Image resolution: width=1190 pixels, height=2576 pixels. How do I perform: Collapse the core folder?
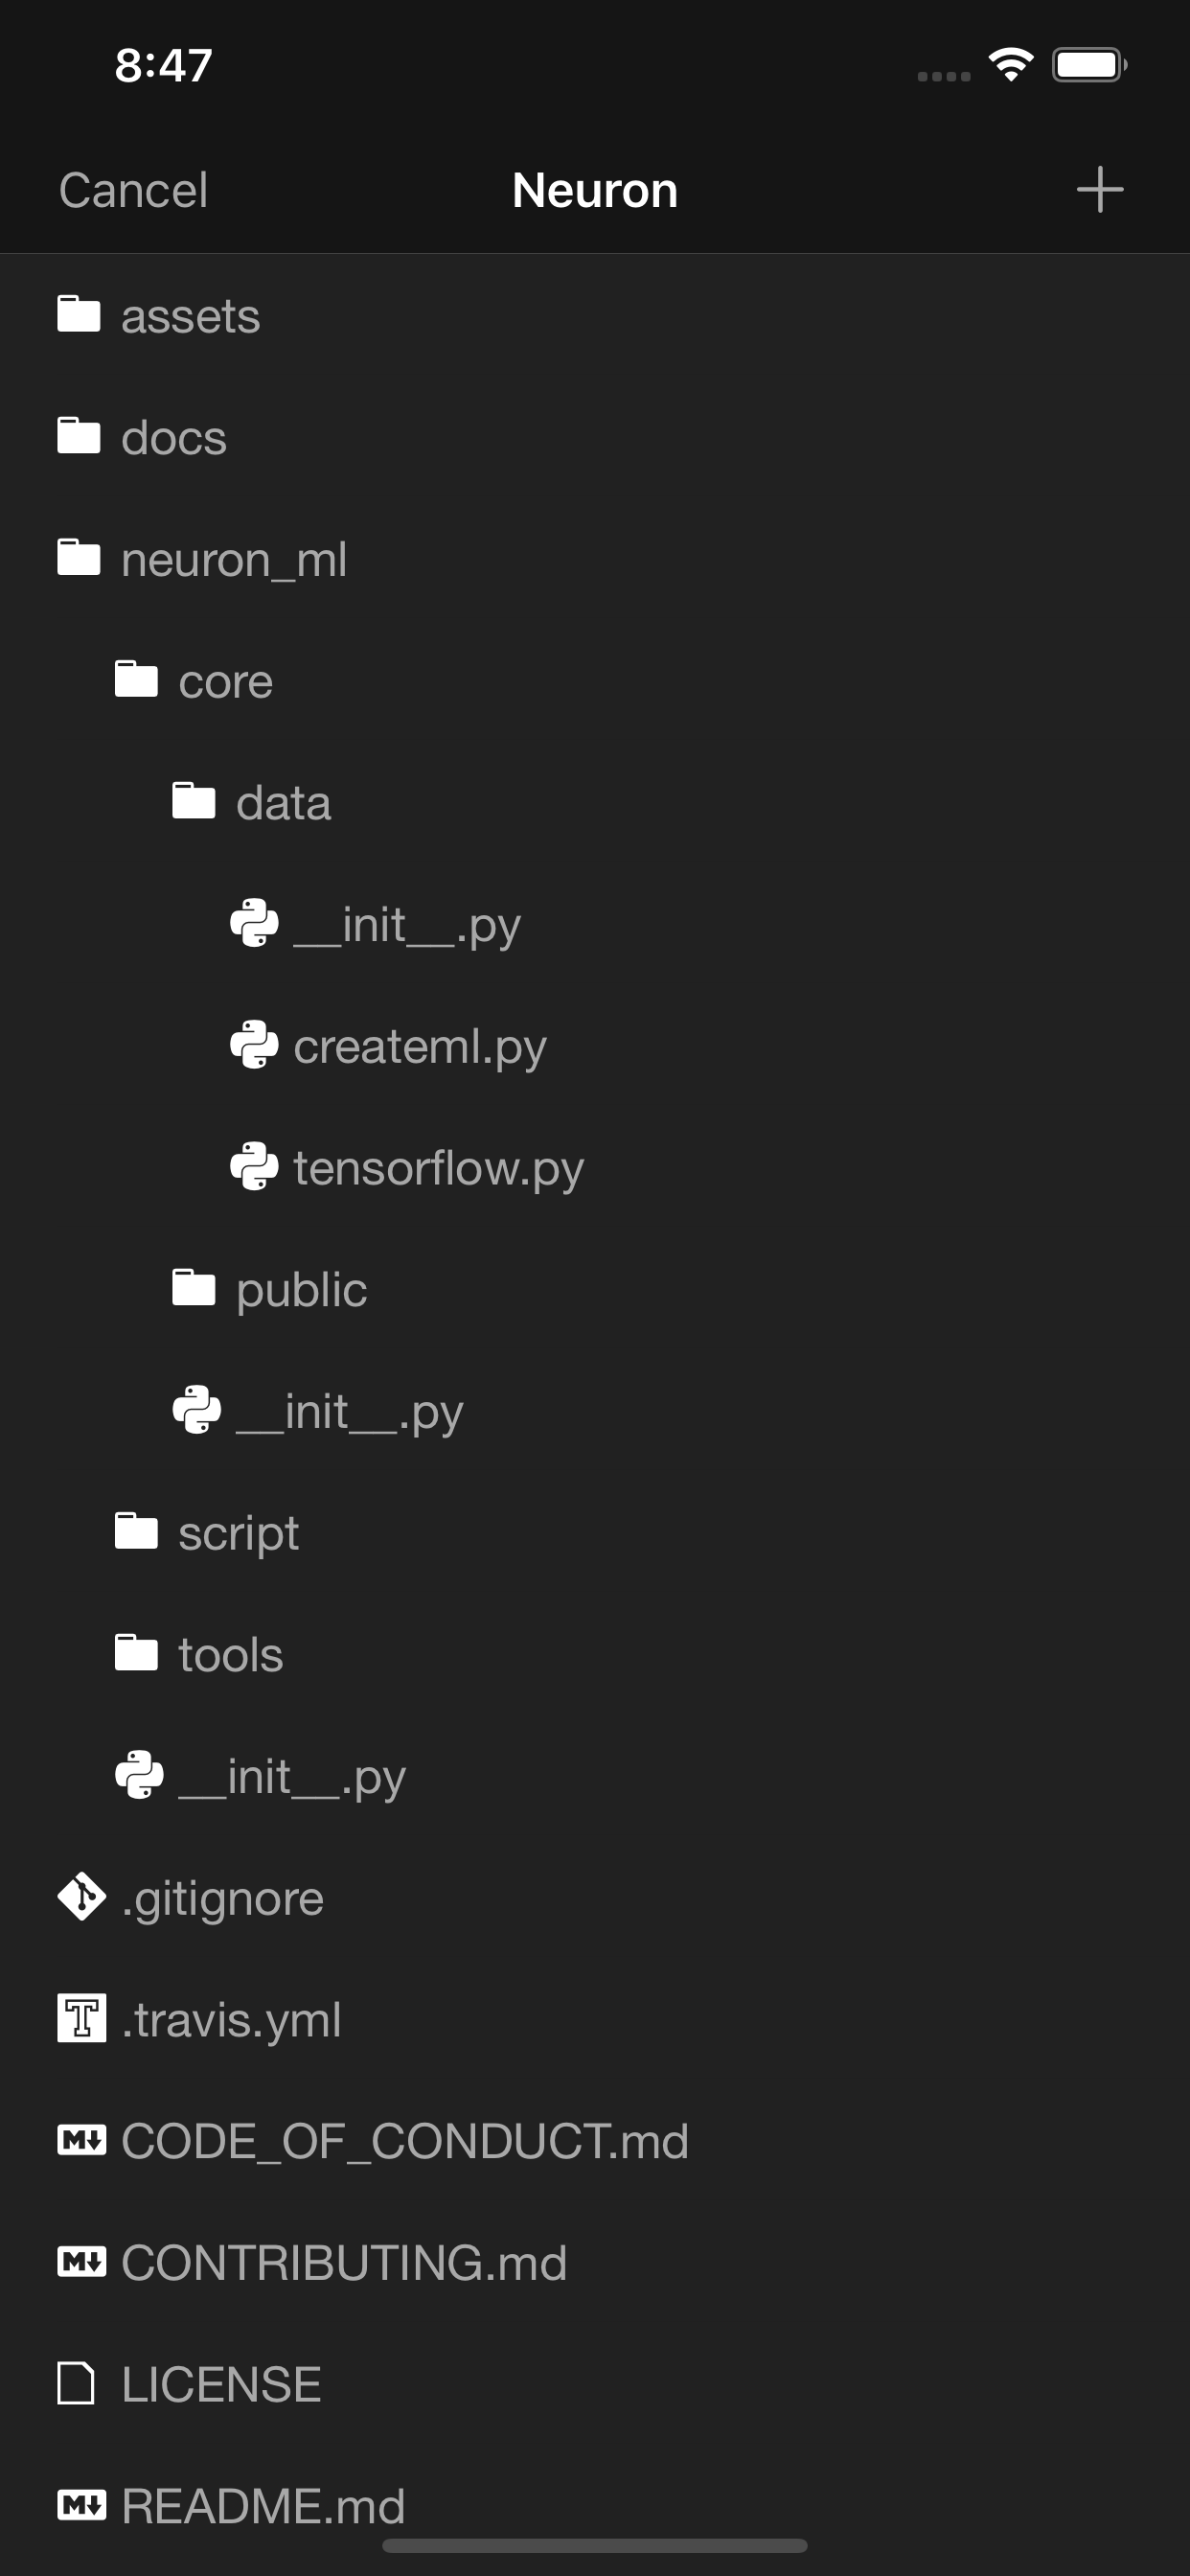223,680
